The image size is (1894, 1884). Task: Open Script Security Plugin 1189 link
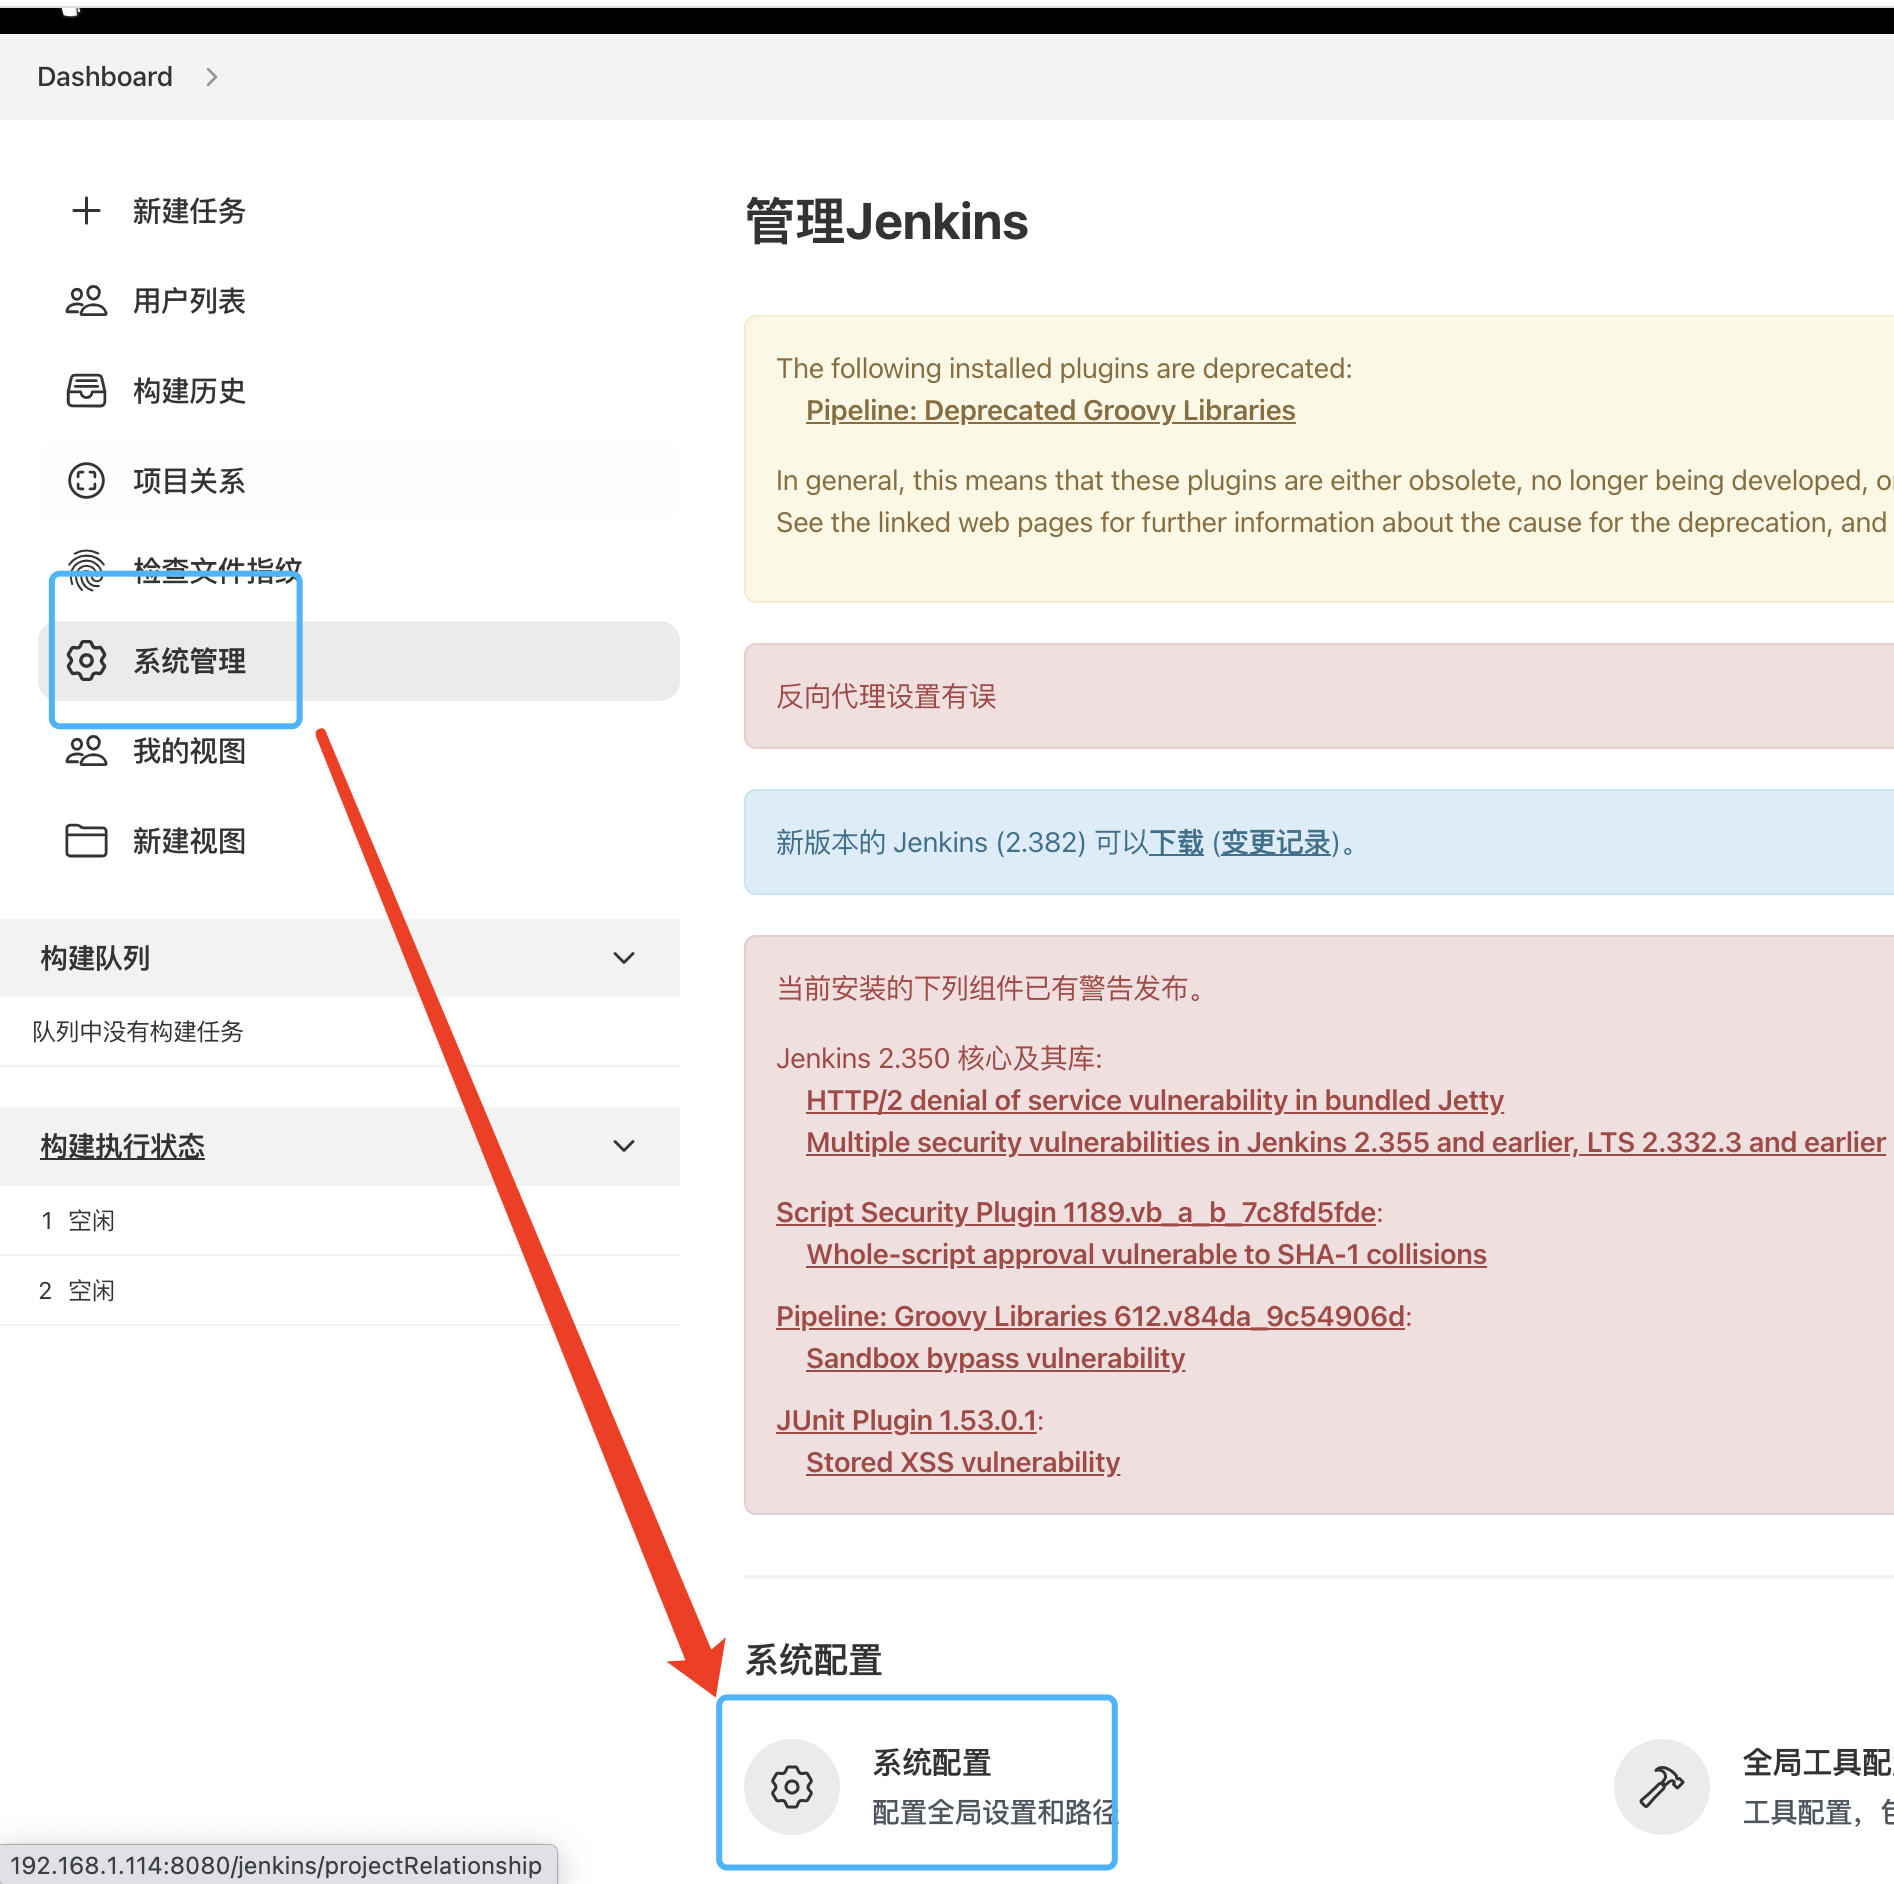coord(1076,1212)
